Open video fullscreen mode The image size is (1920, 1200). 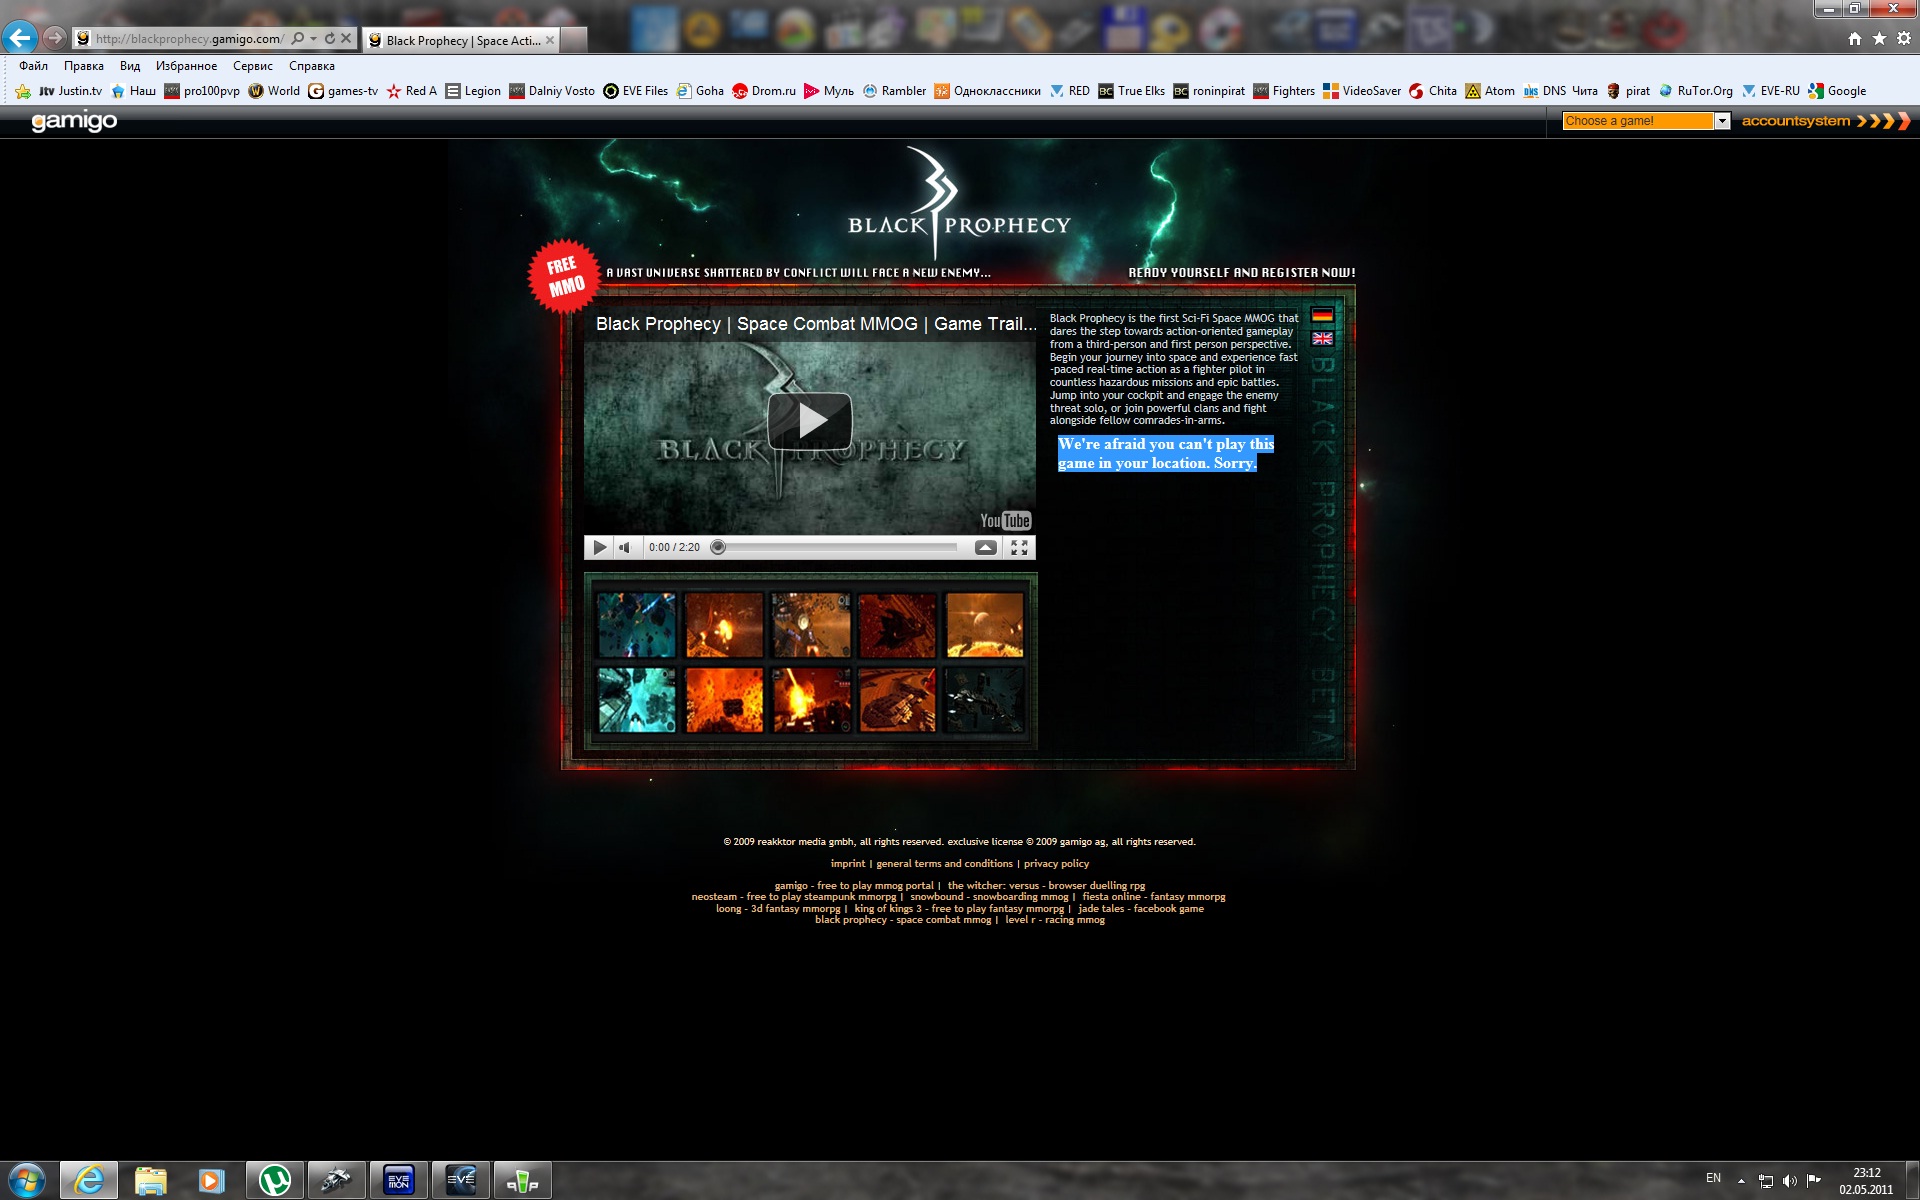1019,547
